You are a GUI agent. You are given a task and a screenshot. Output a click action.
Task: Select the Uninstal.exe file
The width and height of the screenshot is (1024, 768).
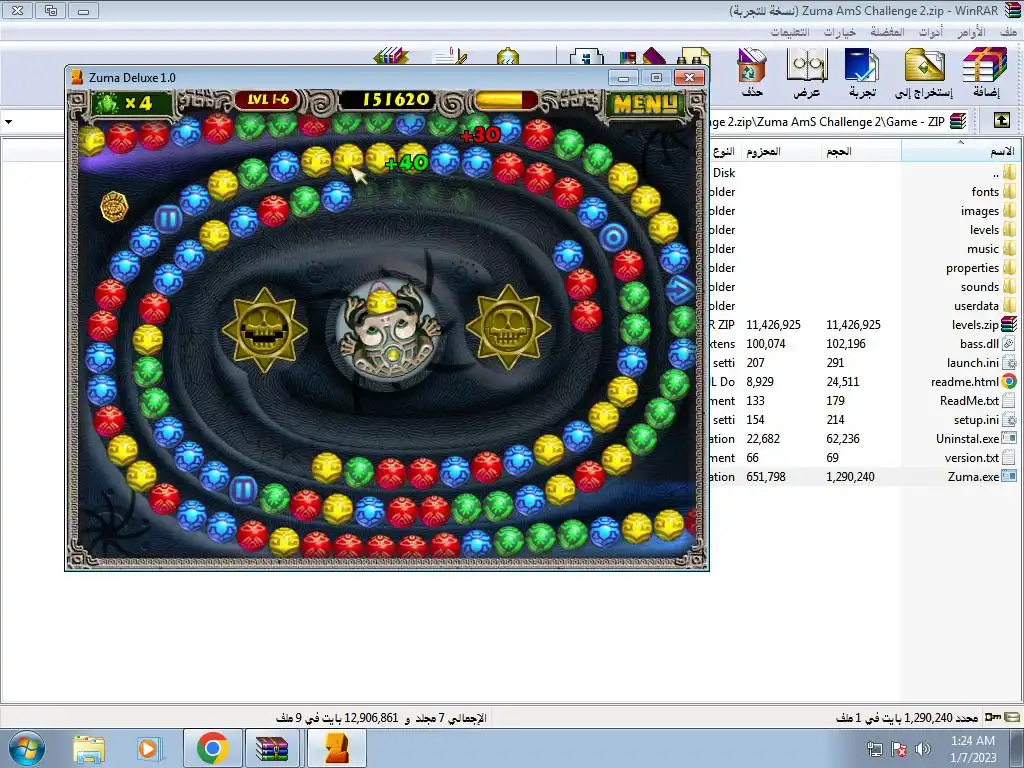[865, 438]
